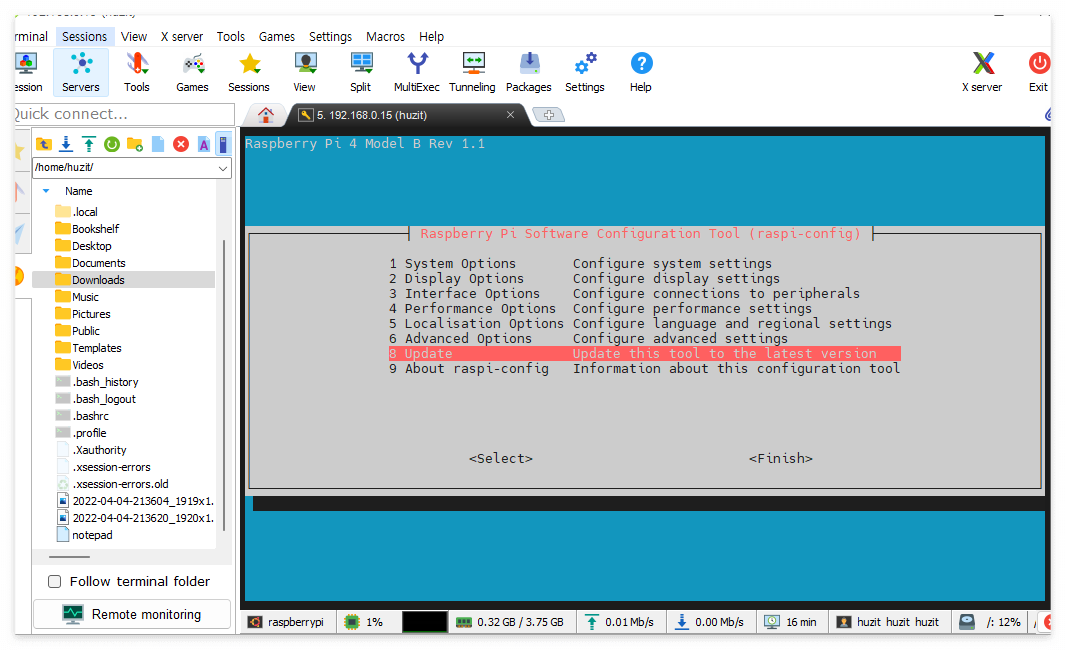The height and width of the screenshot is (650, 1066).
Task: Click the Quick connect input field
Action: (124, 114)
